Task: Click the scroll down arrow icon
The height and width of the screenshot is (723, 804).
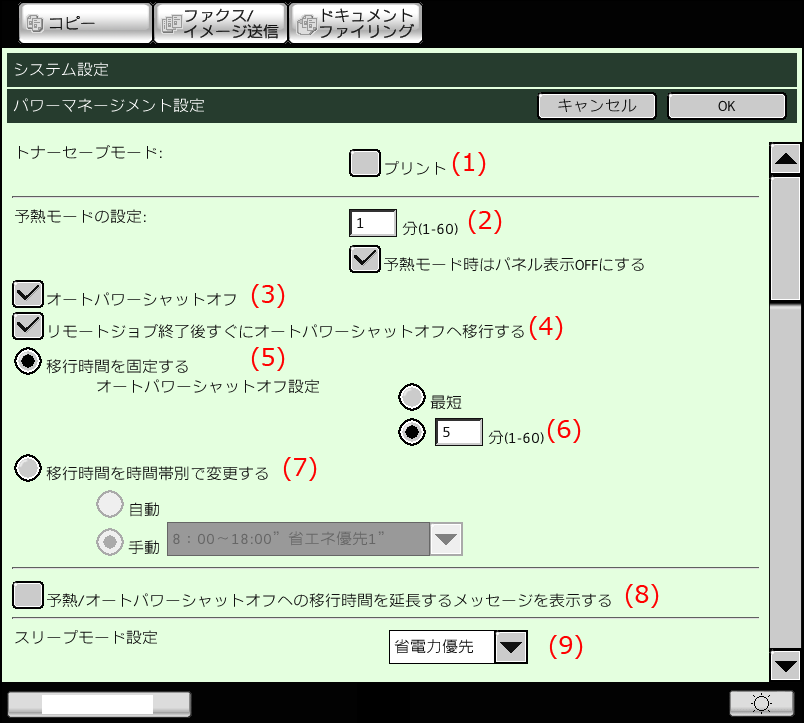Action: click(x=785, y=663)
